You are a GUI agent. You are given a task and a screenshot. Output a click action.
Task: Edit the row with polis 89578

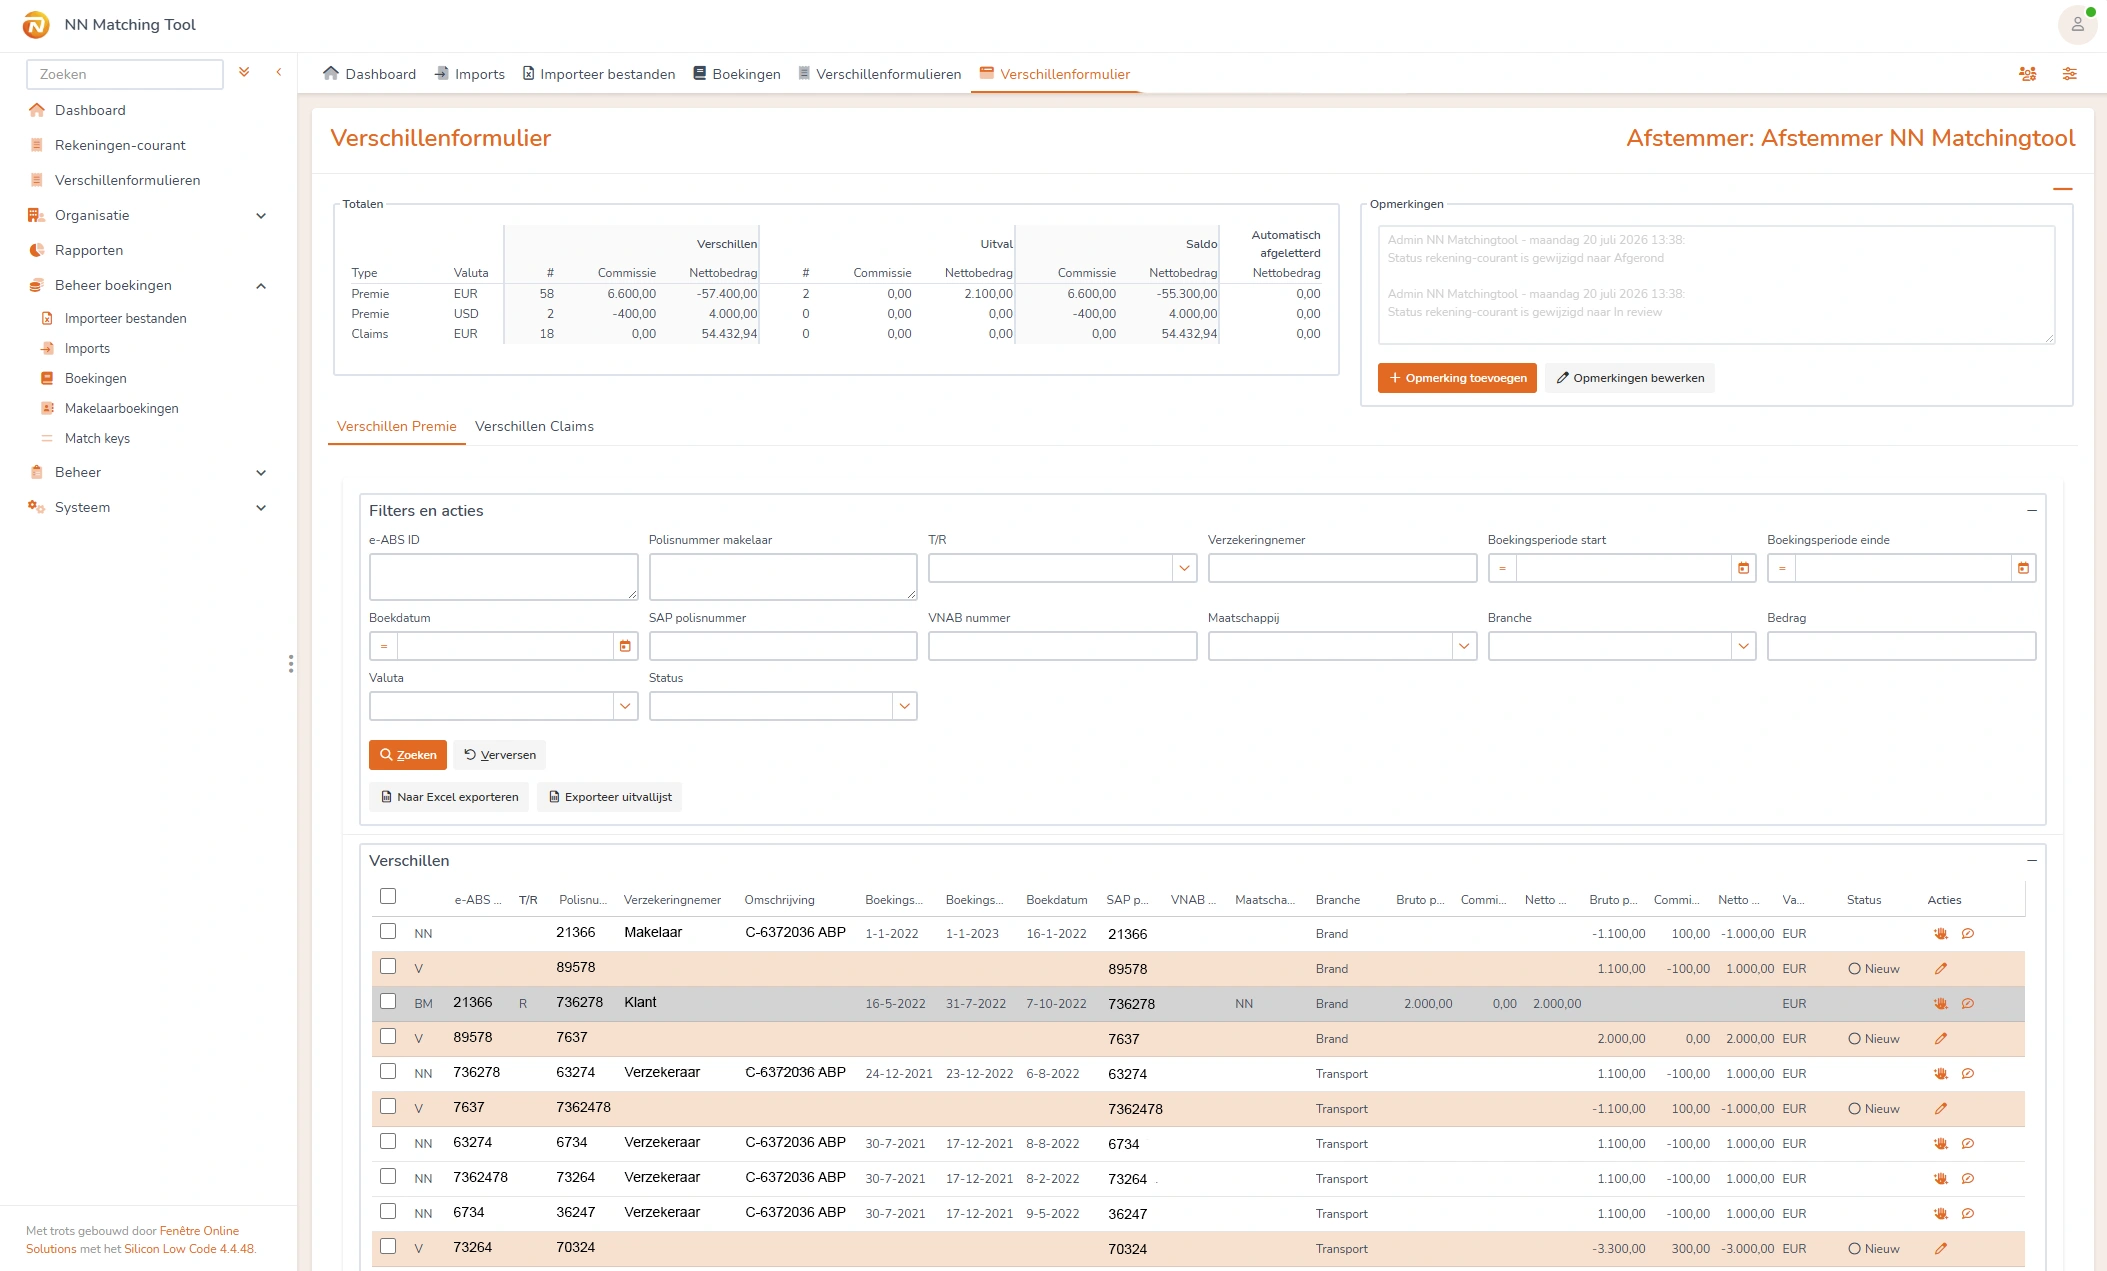(1940, 968)
